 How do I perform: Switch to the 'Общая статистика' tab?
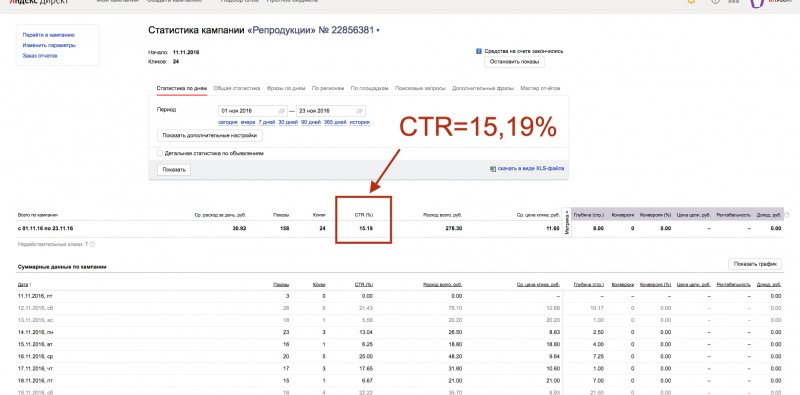click(x=237, y=88)
